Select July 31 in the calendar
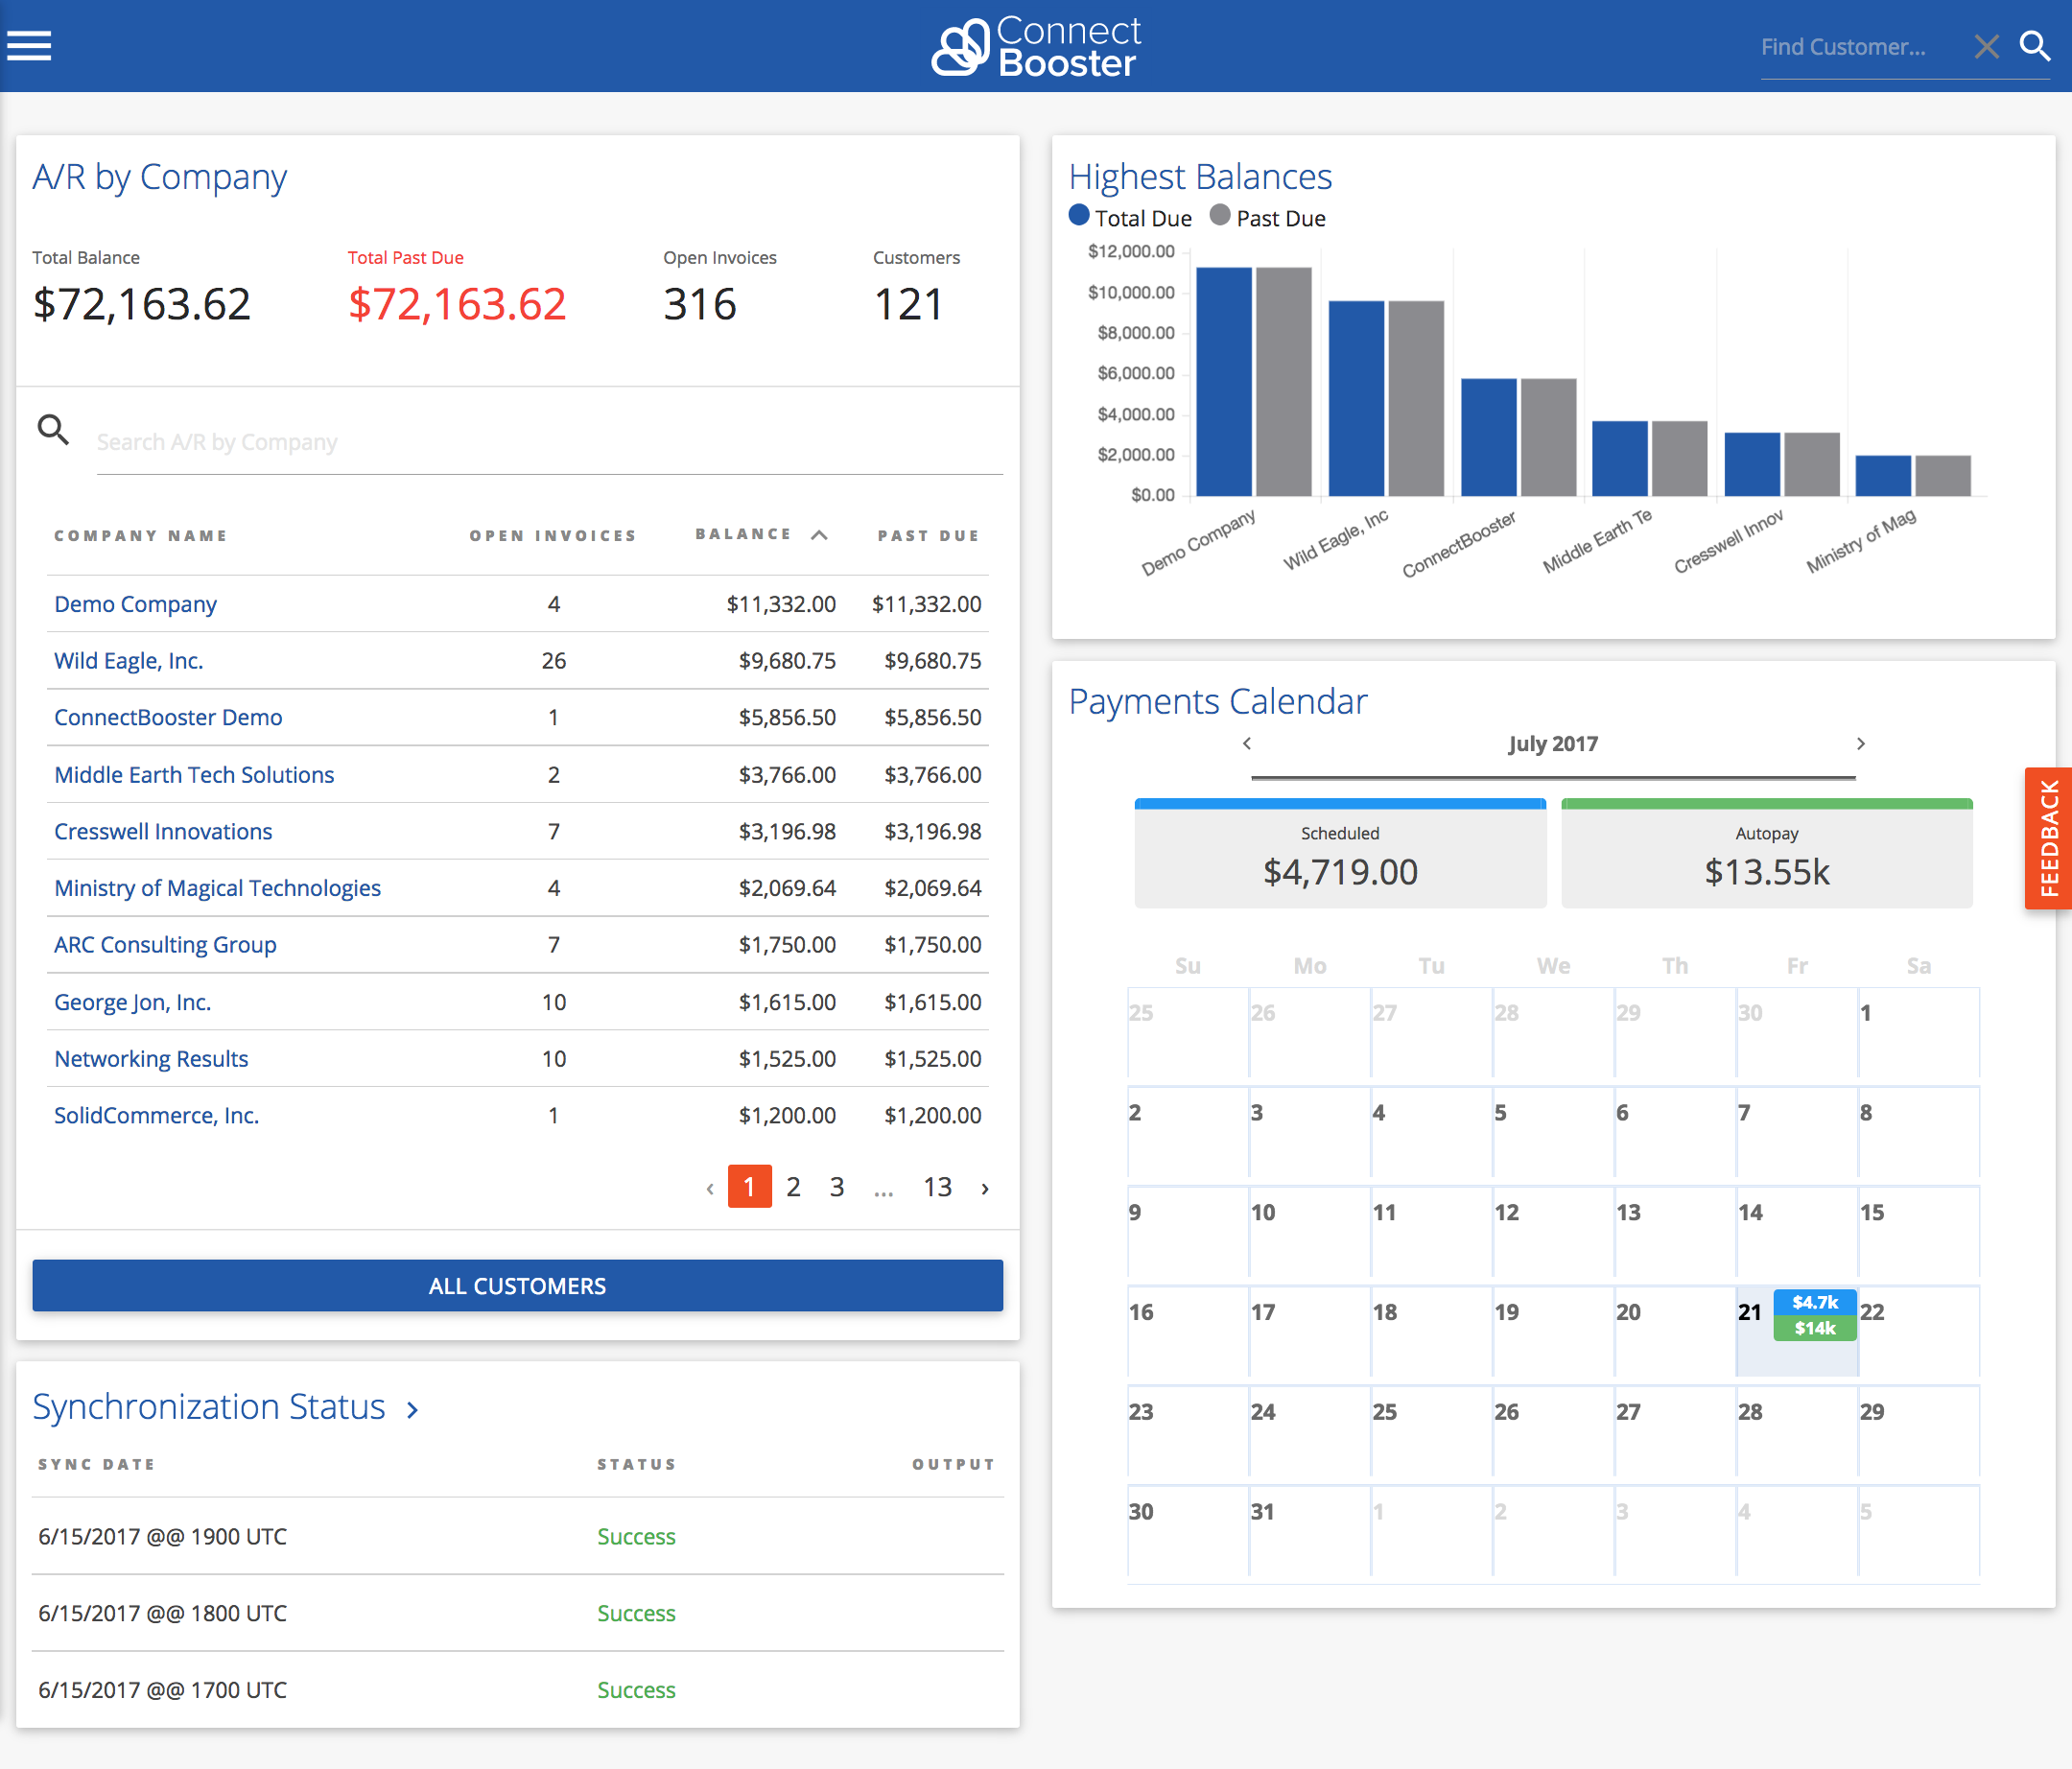This screenshot has height=1769, width=2072. (1310, 1531)
